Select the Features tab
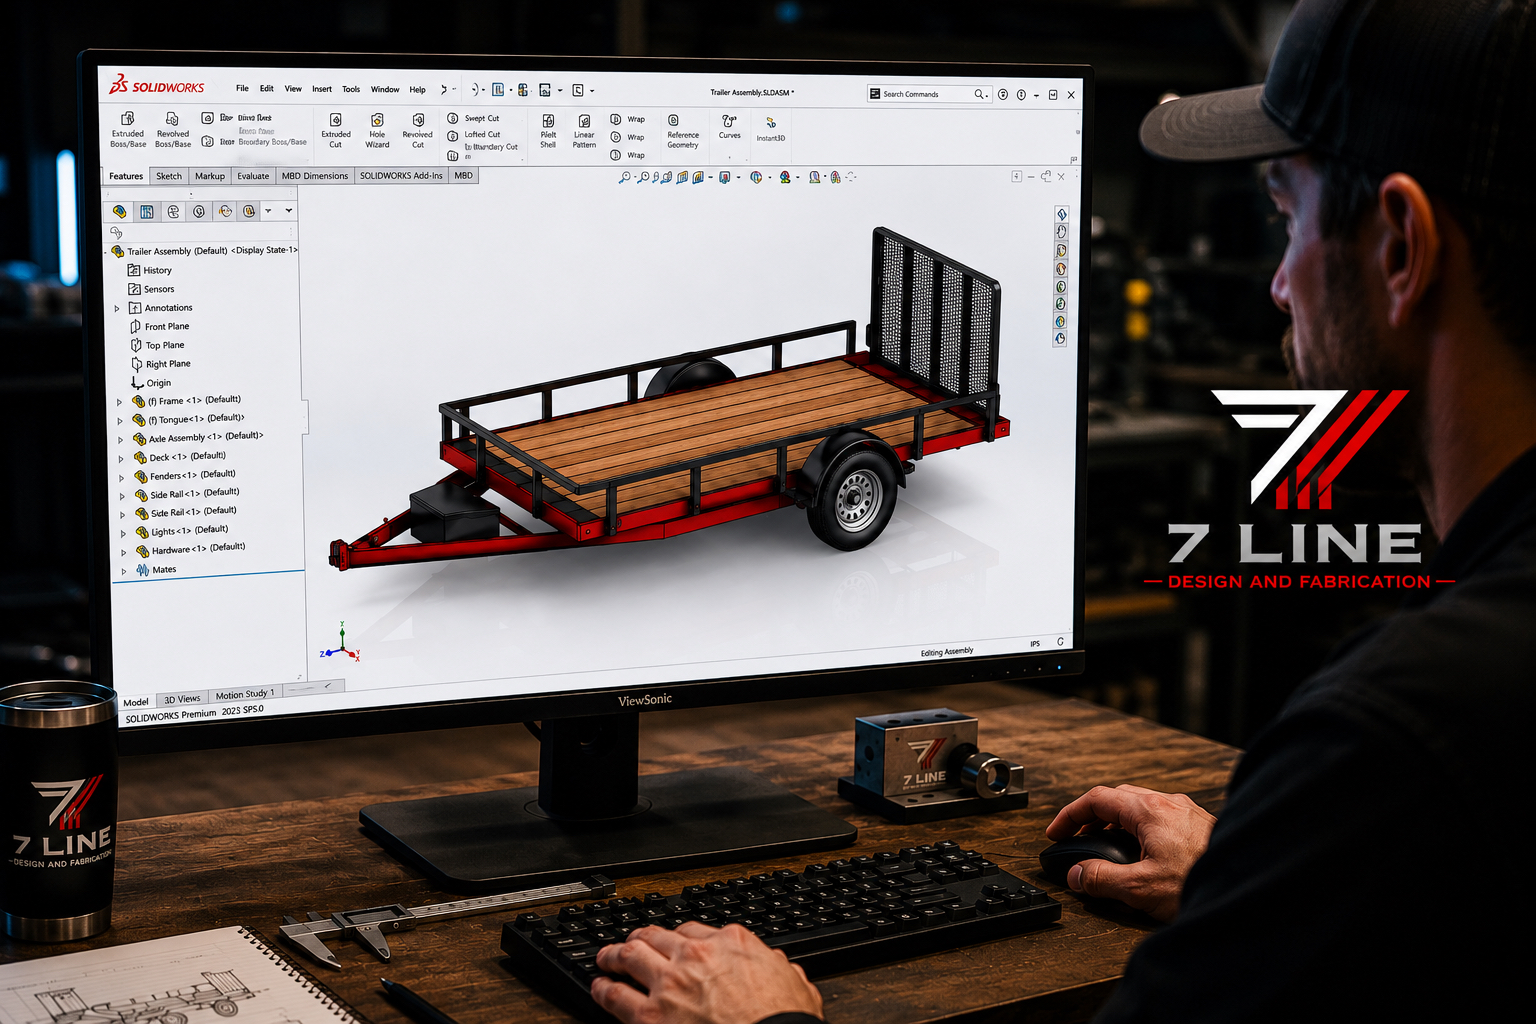Screen dimensions: 1536x1024 click(126, 176)
